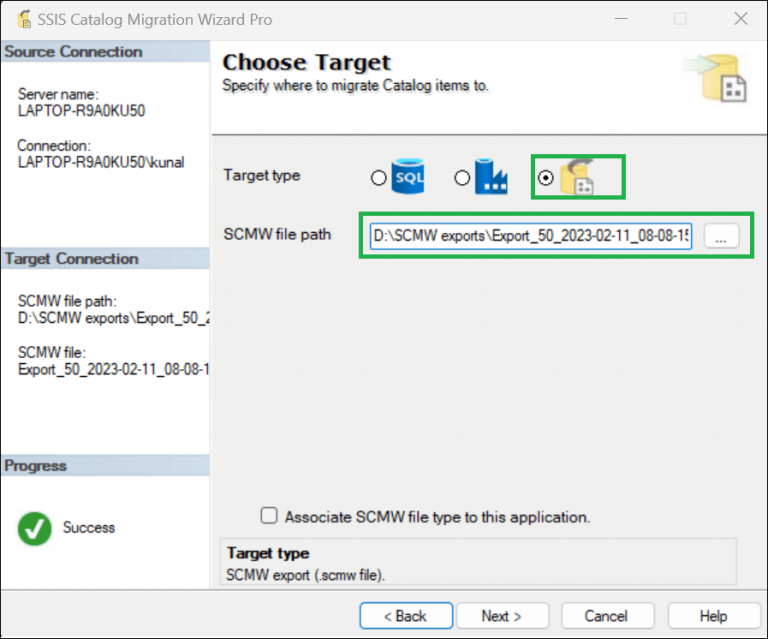Open the file browse dialog with the ellipsis button
This screenshot has width=768, height=639.
point(721,236)
